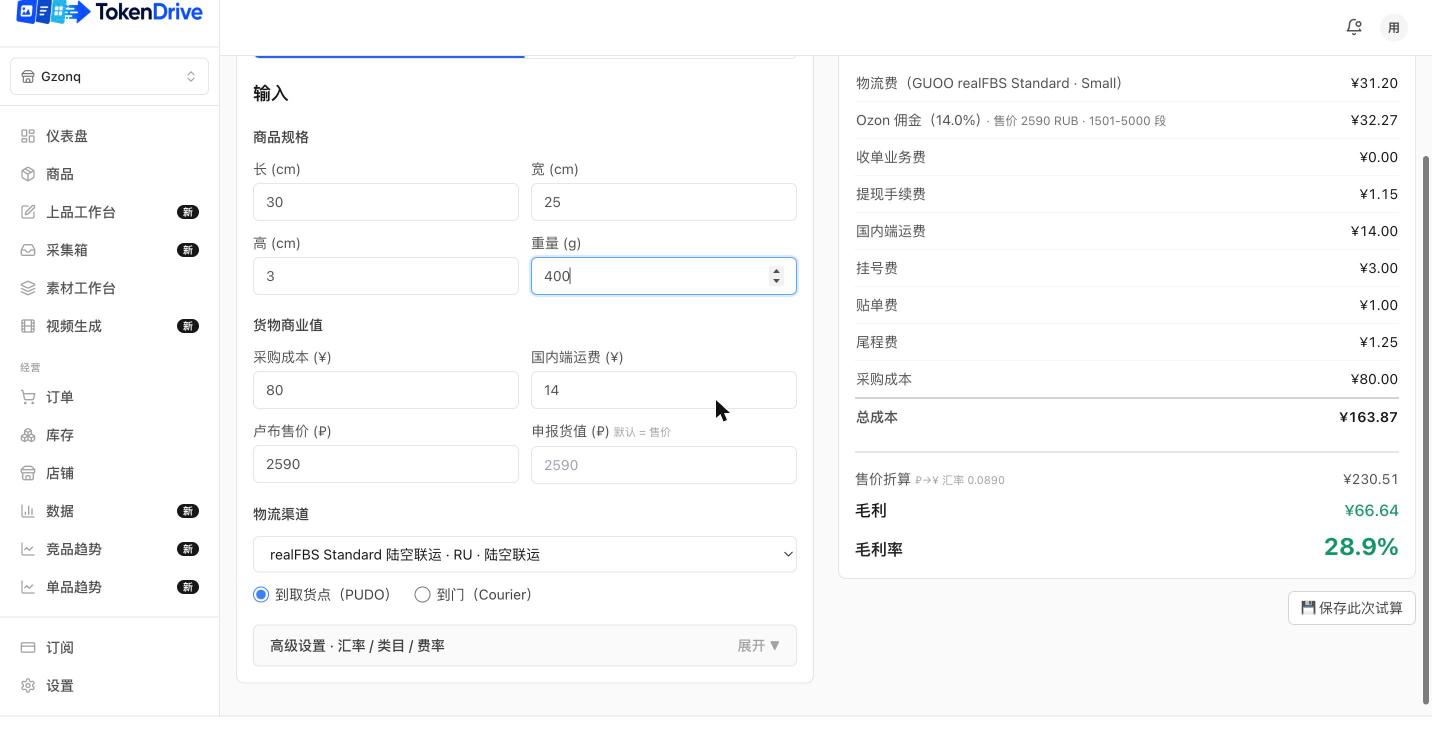This screenshot has width=1432, height=735.
Task: Click the 毛利 ¥66.64 value
Action: (x=1371, y=510)
